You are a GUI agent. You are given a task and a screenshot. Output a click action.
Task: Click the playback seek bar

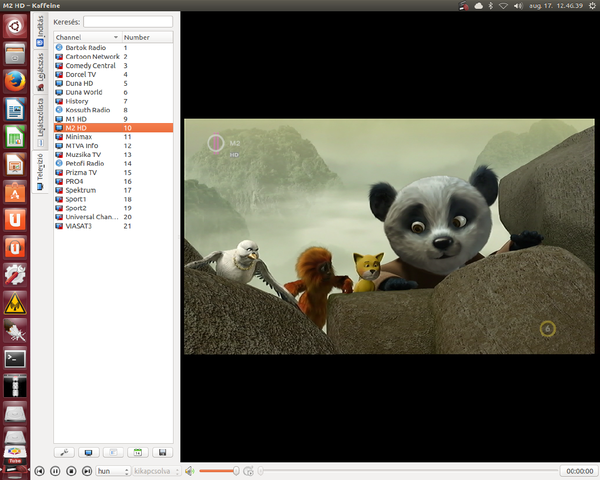(408, 471)
